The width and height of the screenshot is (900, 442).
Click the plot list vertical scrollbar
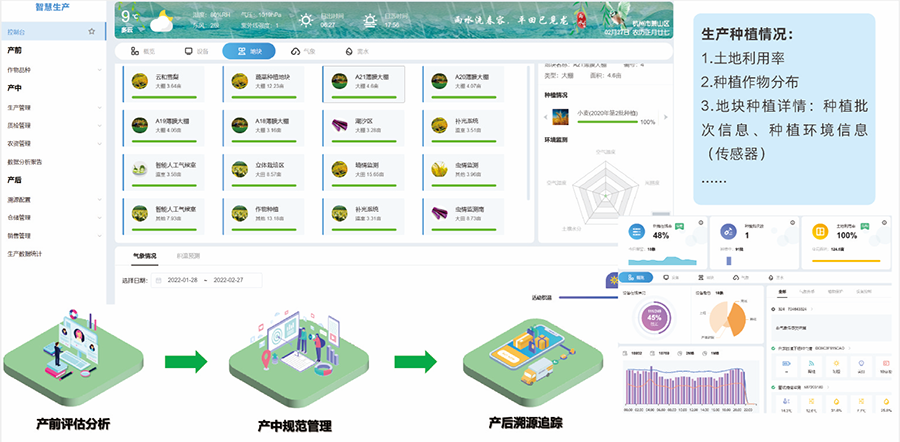[x=529, y=132]
